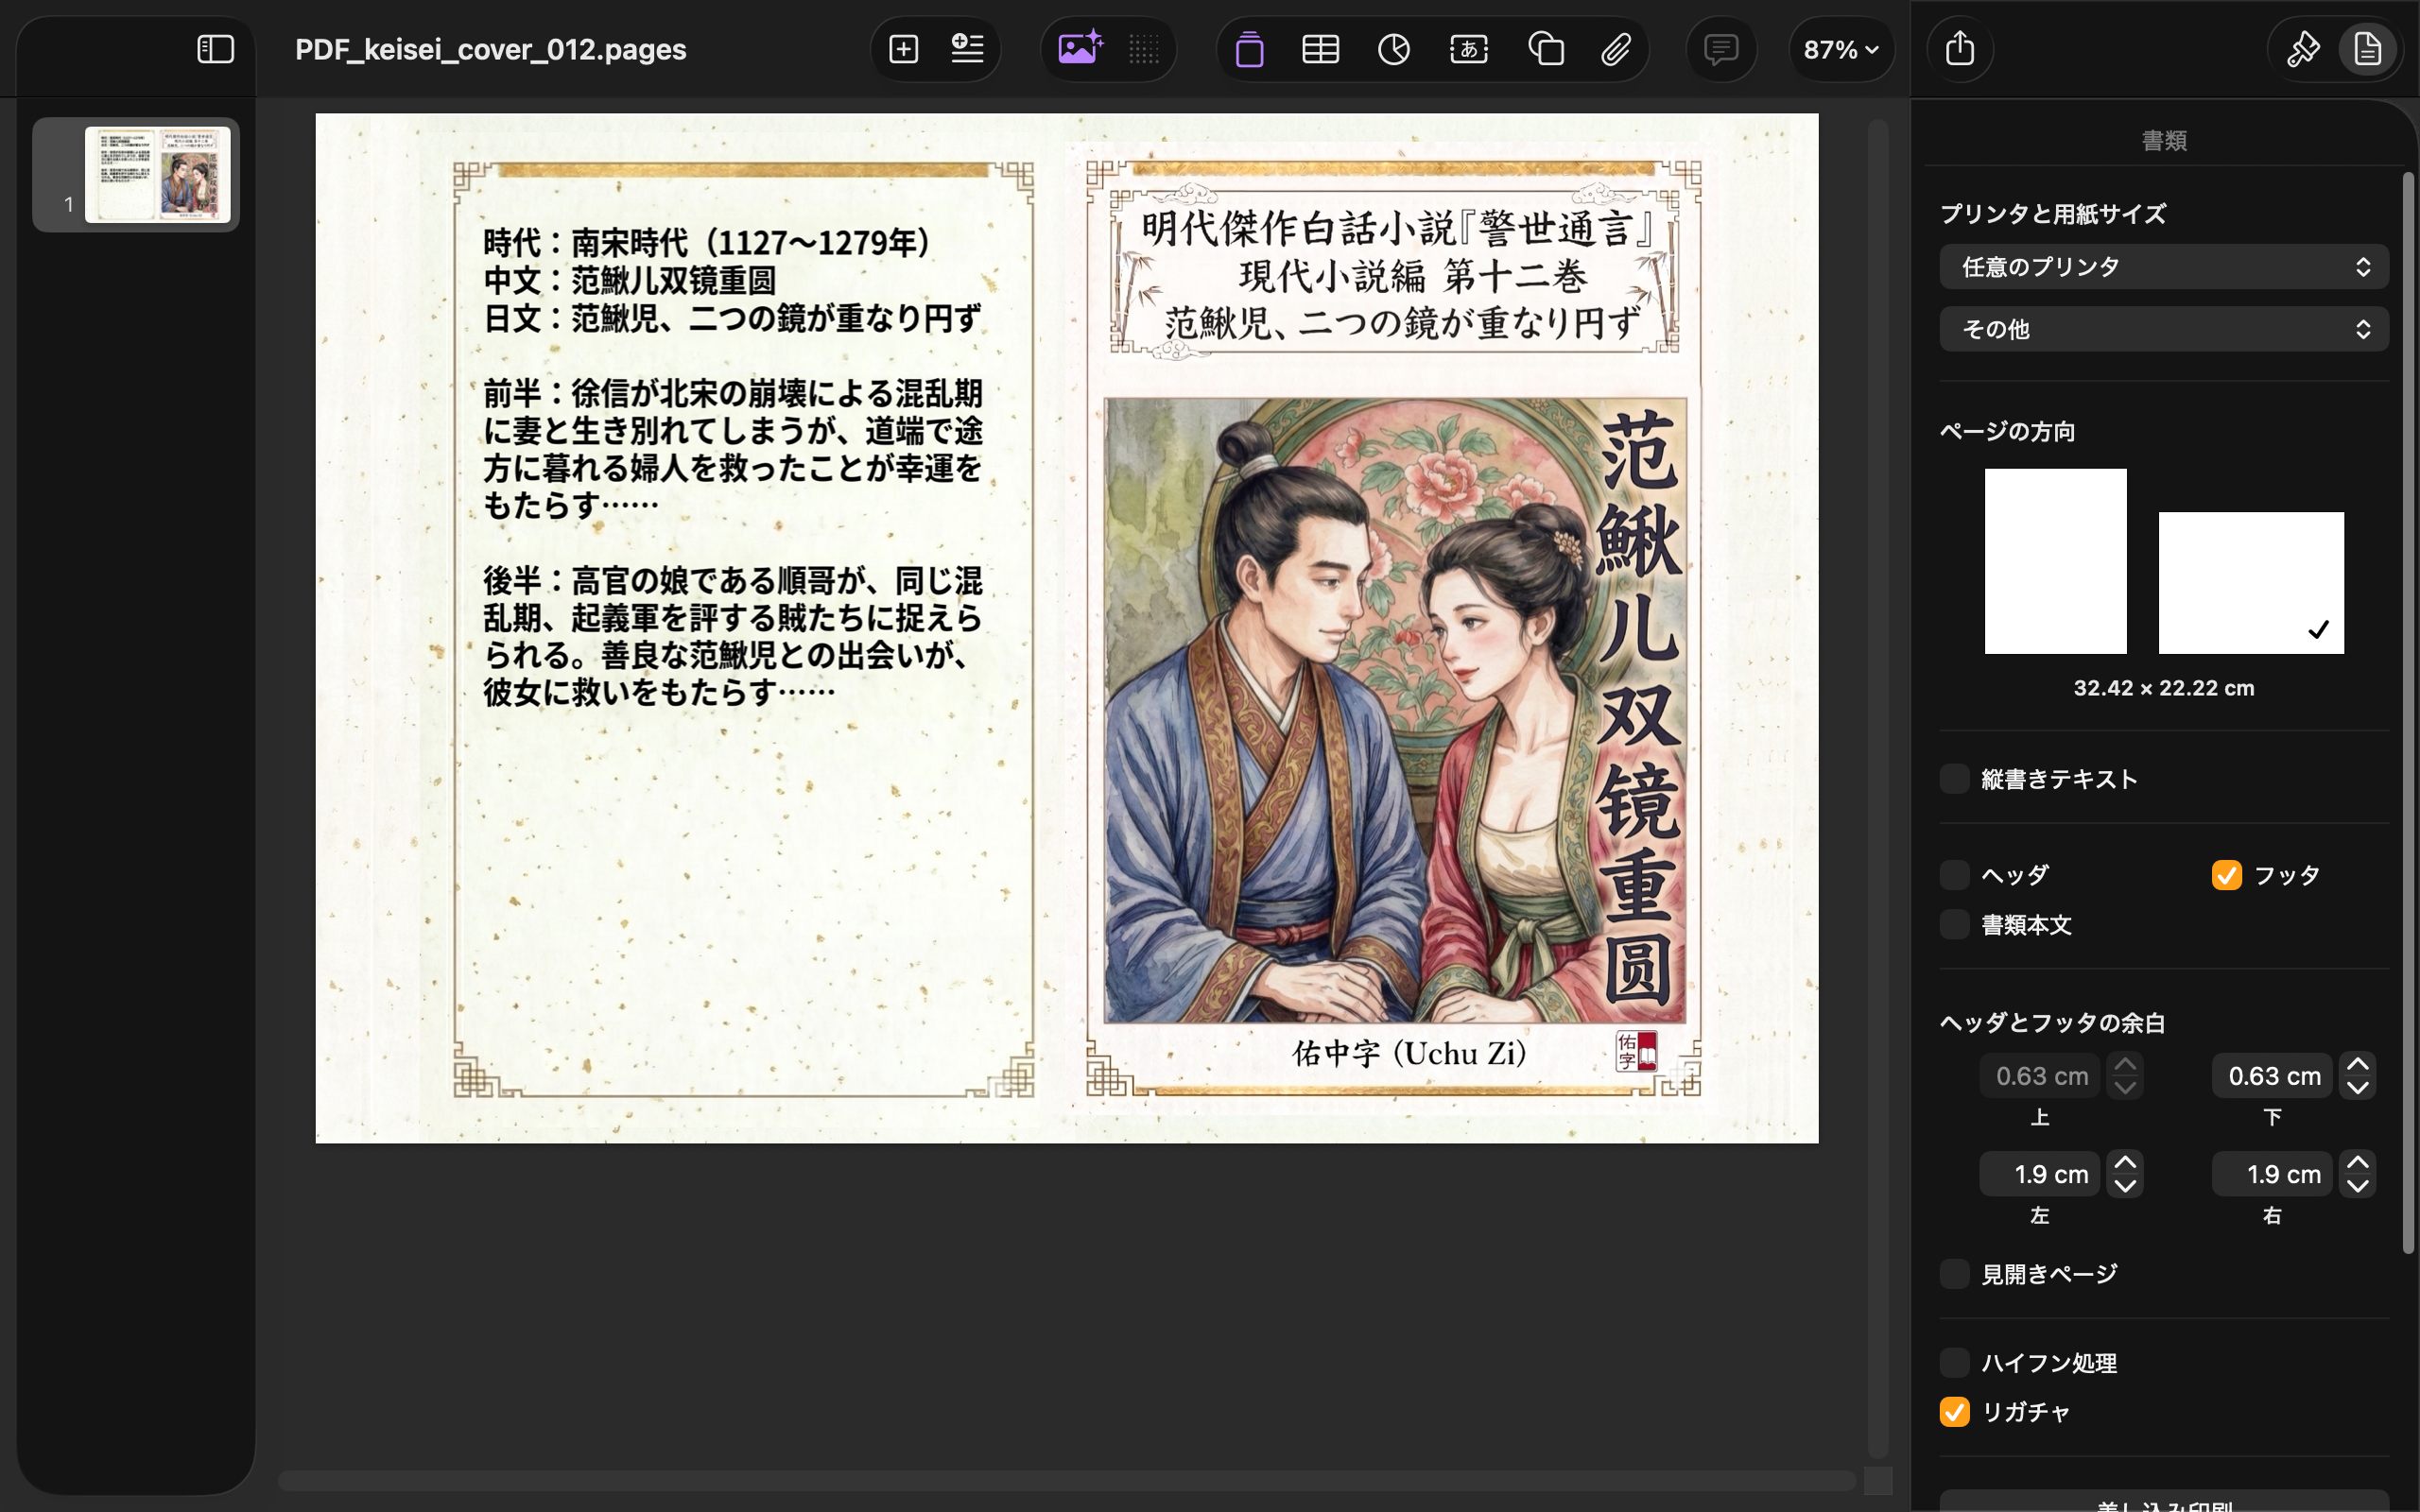Open the shapes tool
Image resolution: width=2420 pixels, height=1512 pixels.
tap(1545, 49)
